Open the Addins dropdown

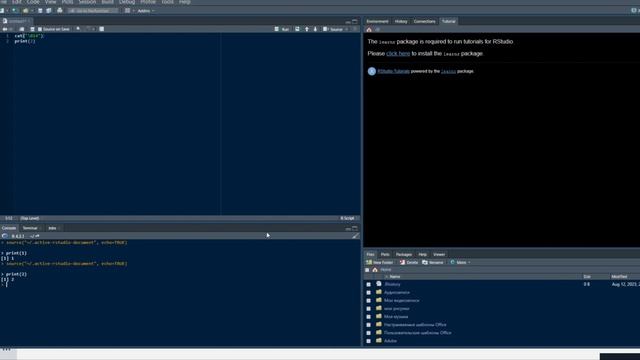146,11
